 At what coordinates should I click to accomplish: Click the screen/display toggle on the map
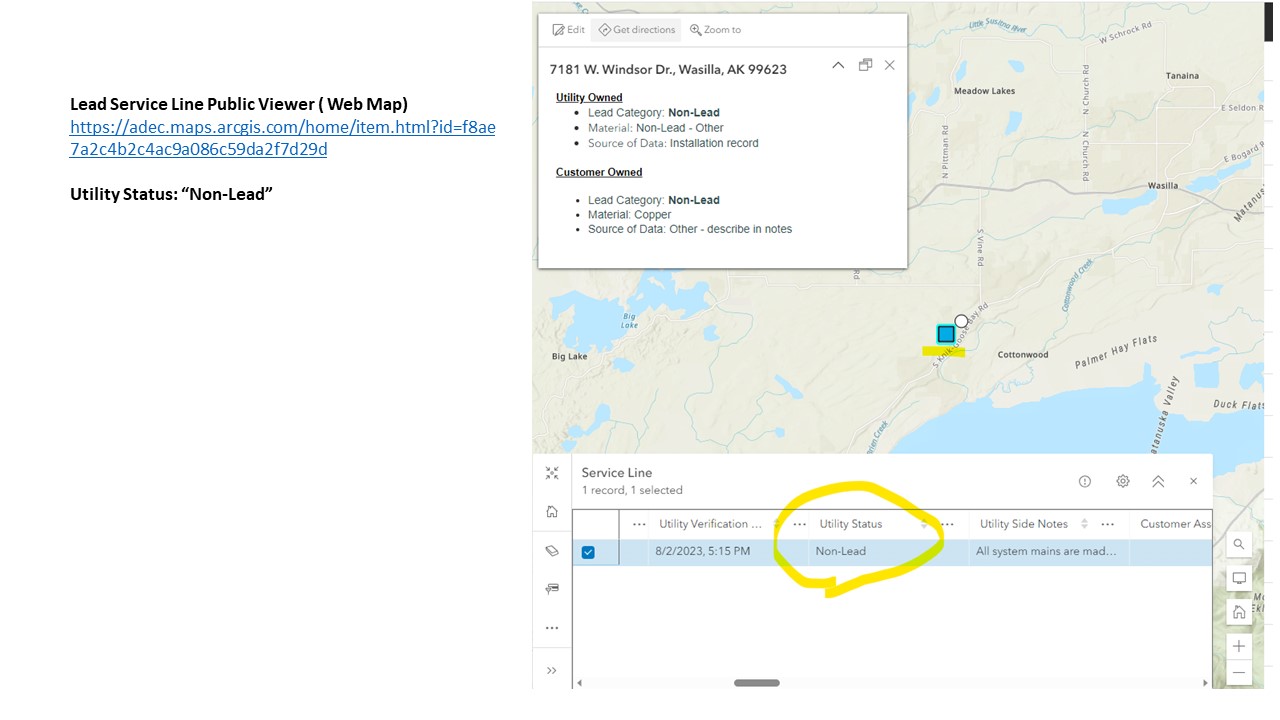click(1239, 577)
